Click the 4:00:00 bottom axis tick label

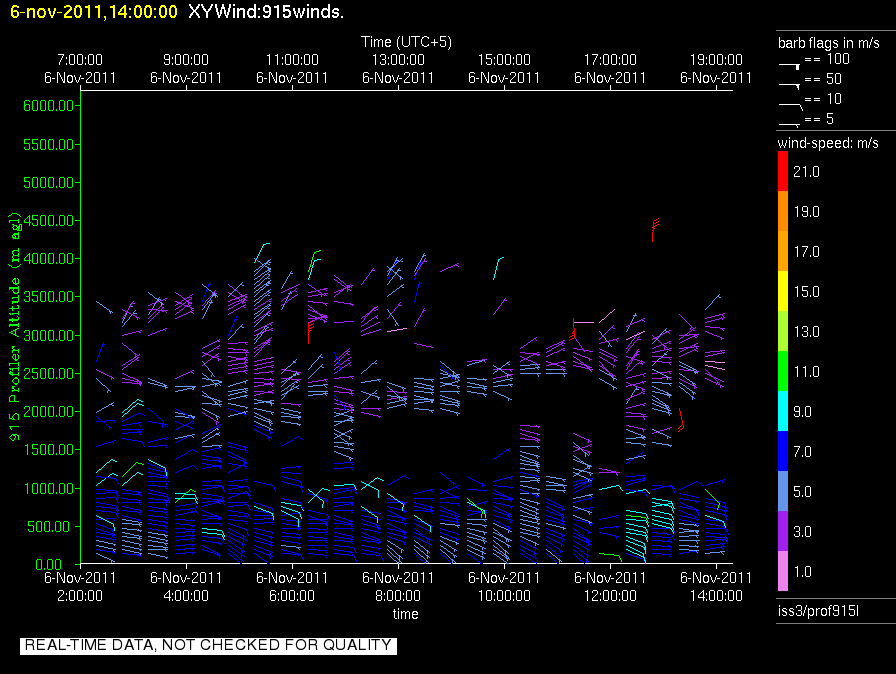tap(186, 596)
